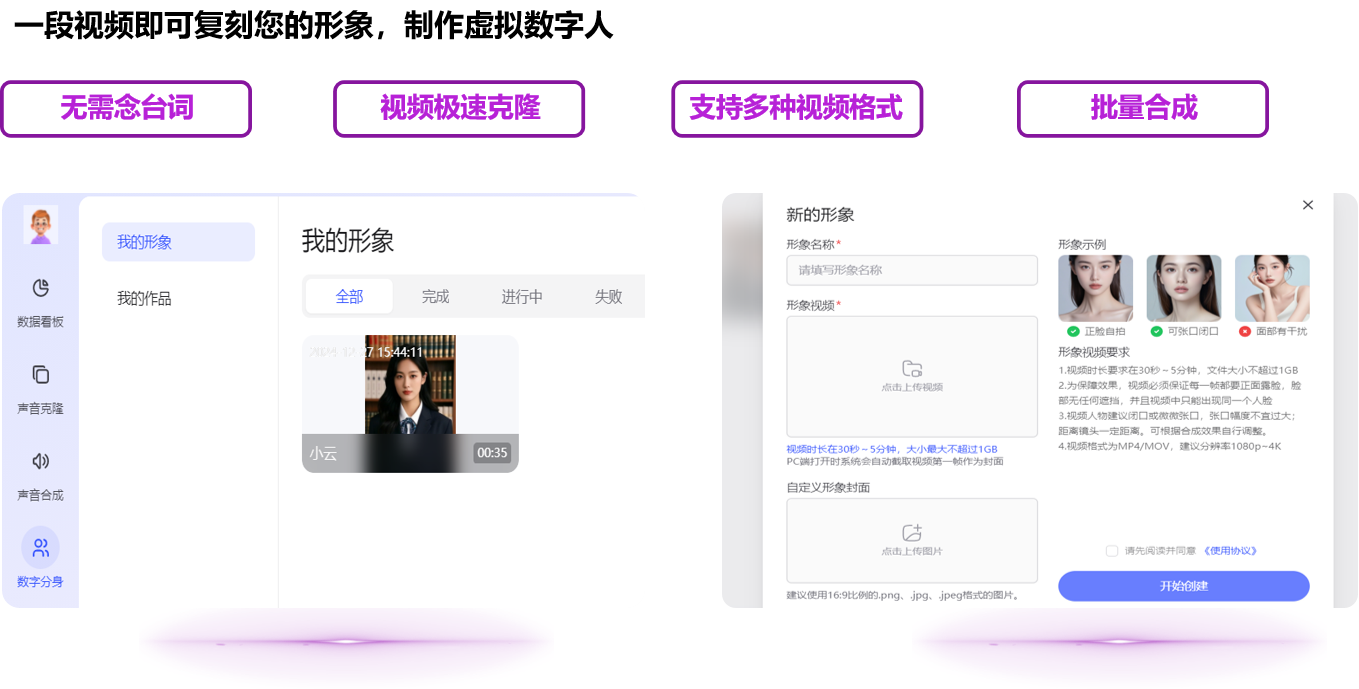Show the 进行中 tab
This screenshot has height=689, width=1359.
point(522,297)
